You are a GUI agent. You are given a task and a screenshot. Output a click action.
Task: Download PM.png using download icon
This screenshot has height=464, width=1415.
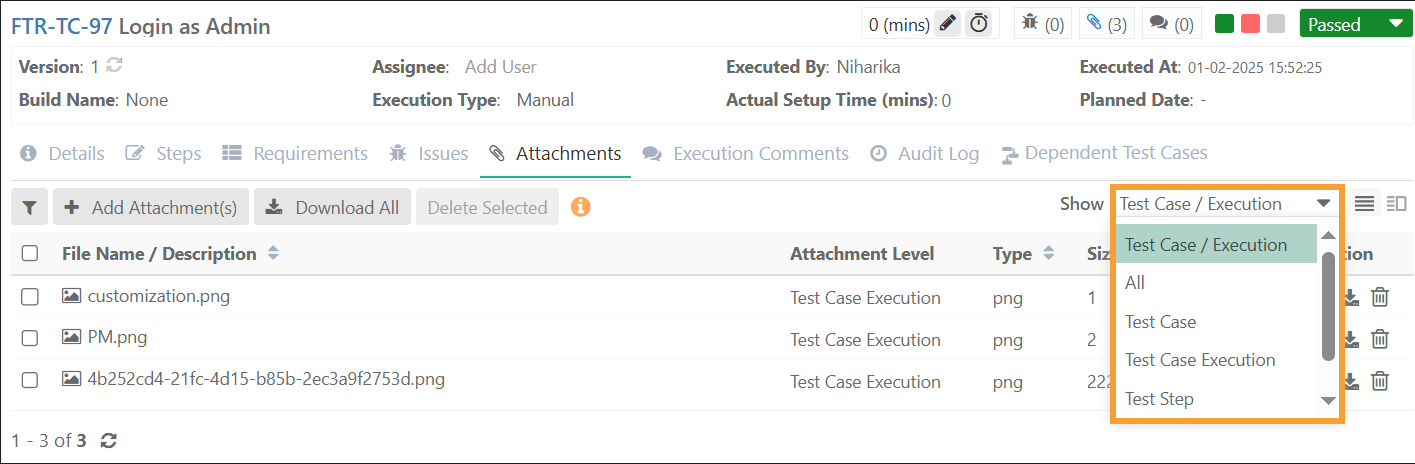tap(1351, 339)
